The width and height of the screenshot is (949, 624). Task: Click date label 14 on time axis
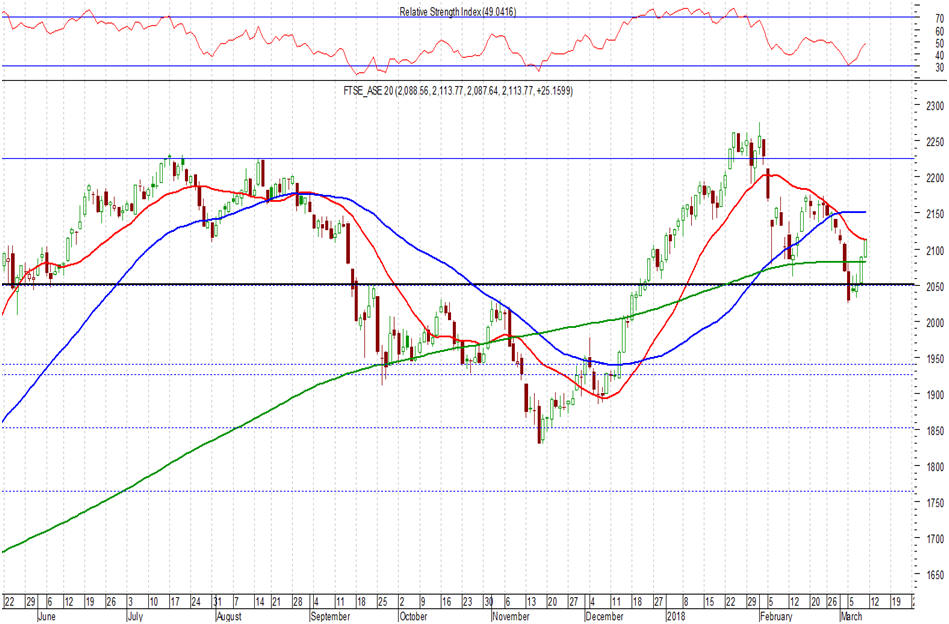pos(260,602)
